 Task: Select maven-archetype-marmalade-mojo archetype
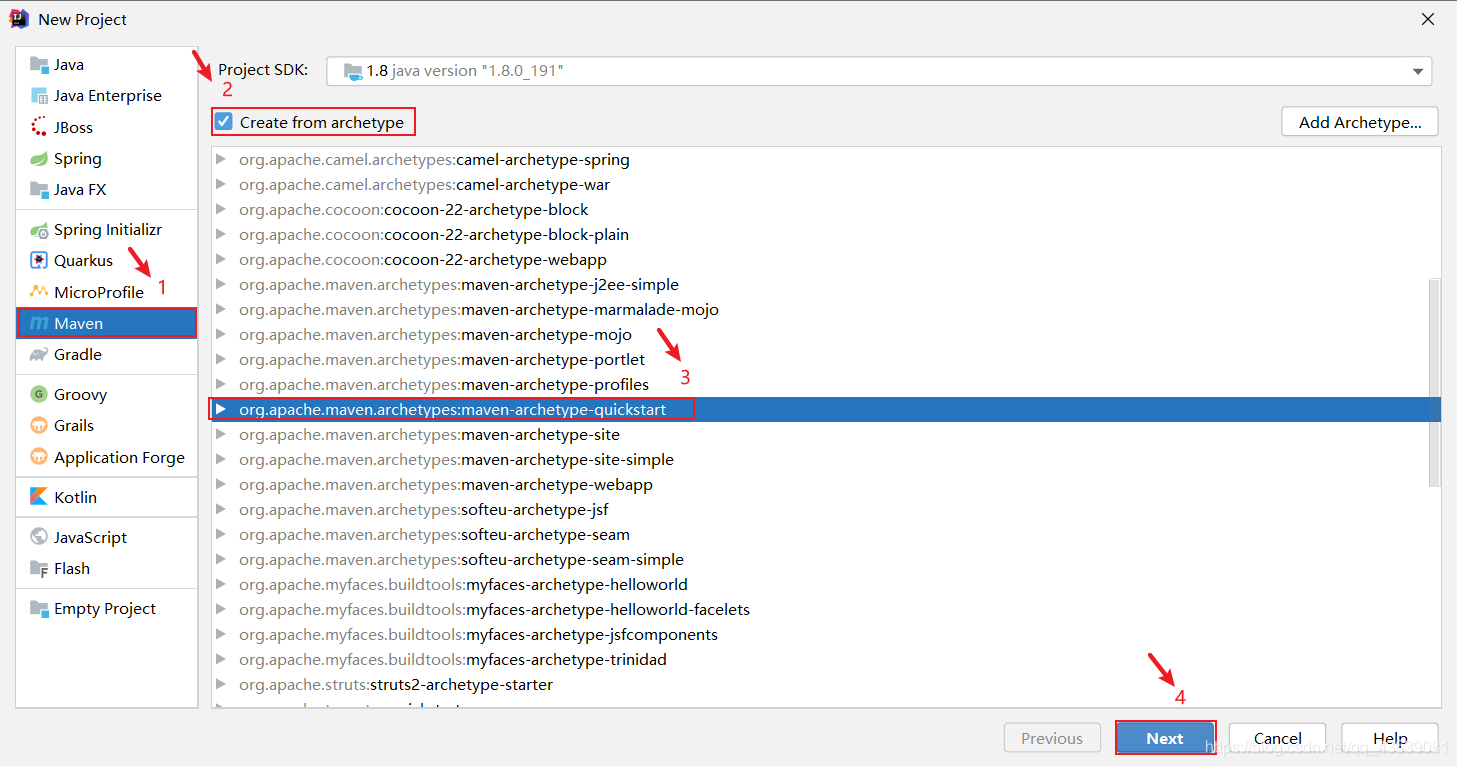coord(826,310)
